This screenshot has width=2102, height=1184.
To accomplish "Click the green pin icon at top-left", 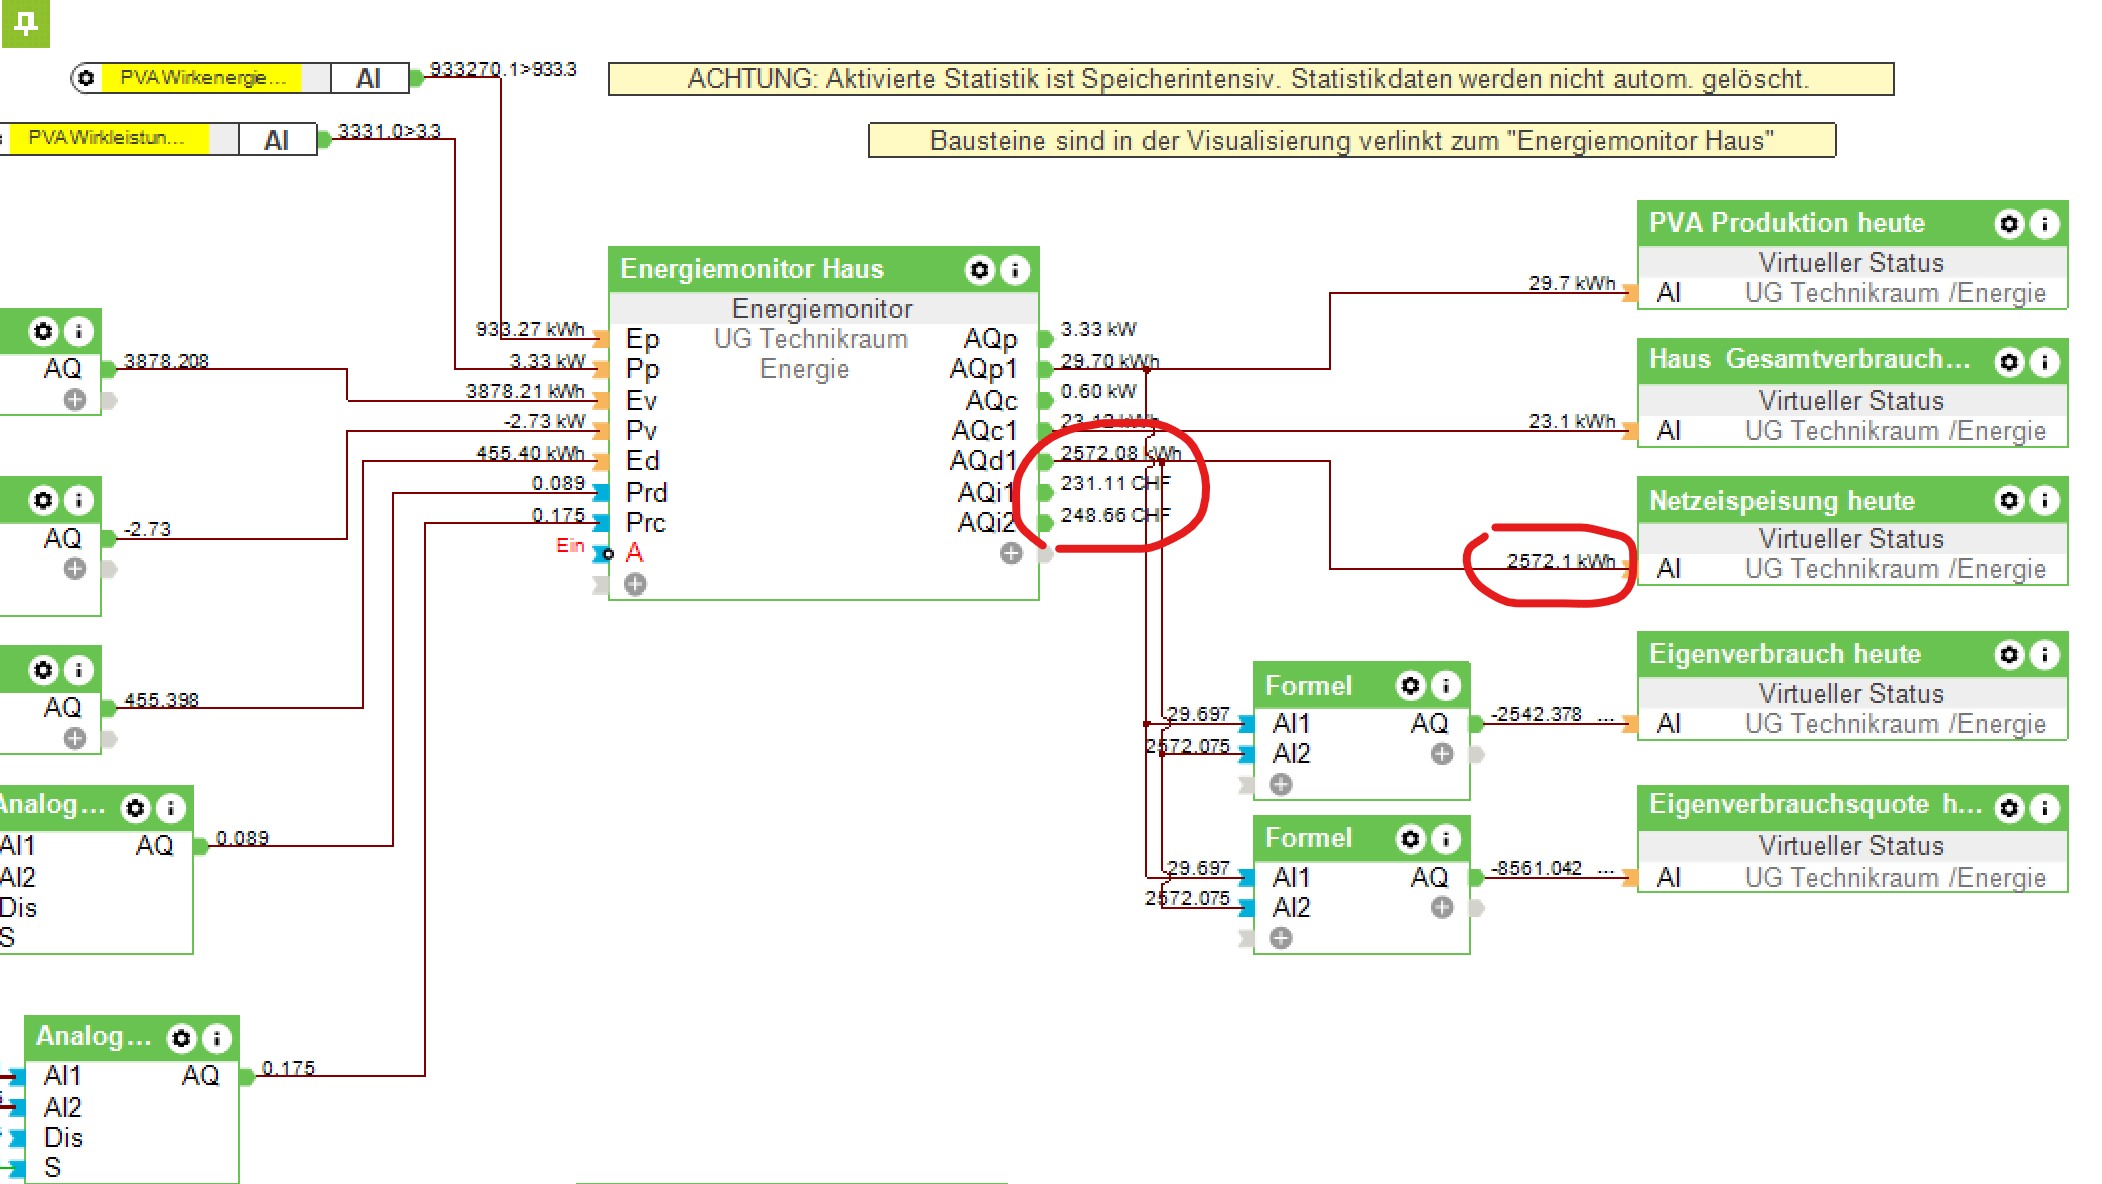I will [25, 22].
